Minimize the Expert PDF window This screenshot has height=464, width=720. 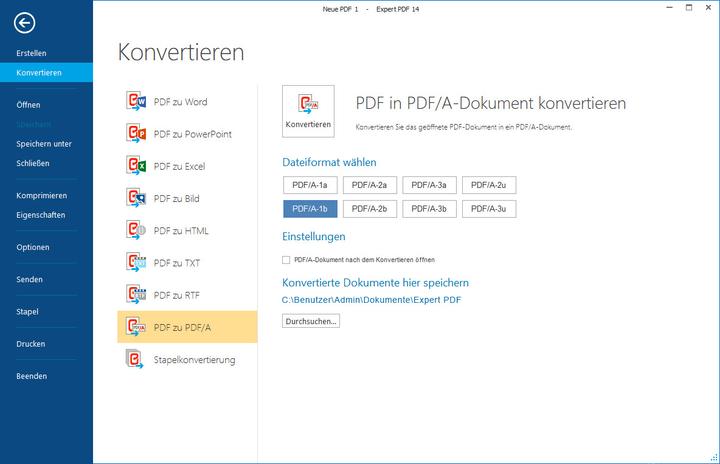669,8
